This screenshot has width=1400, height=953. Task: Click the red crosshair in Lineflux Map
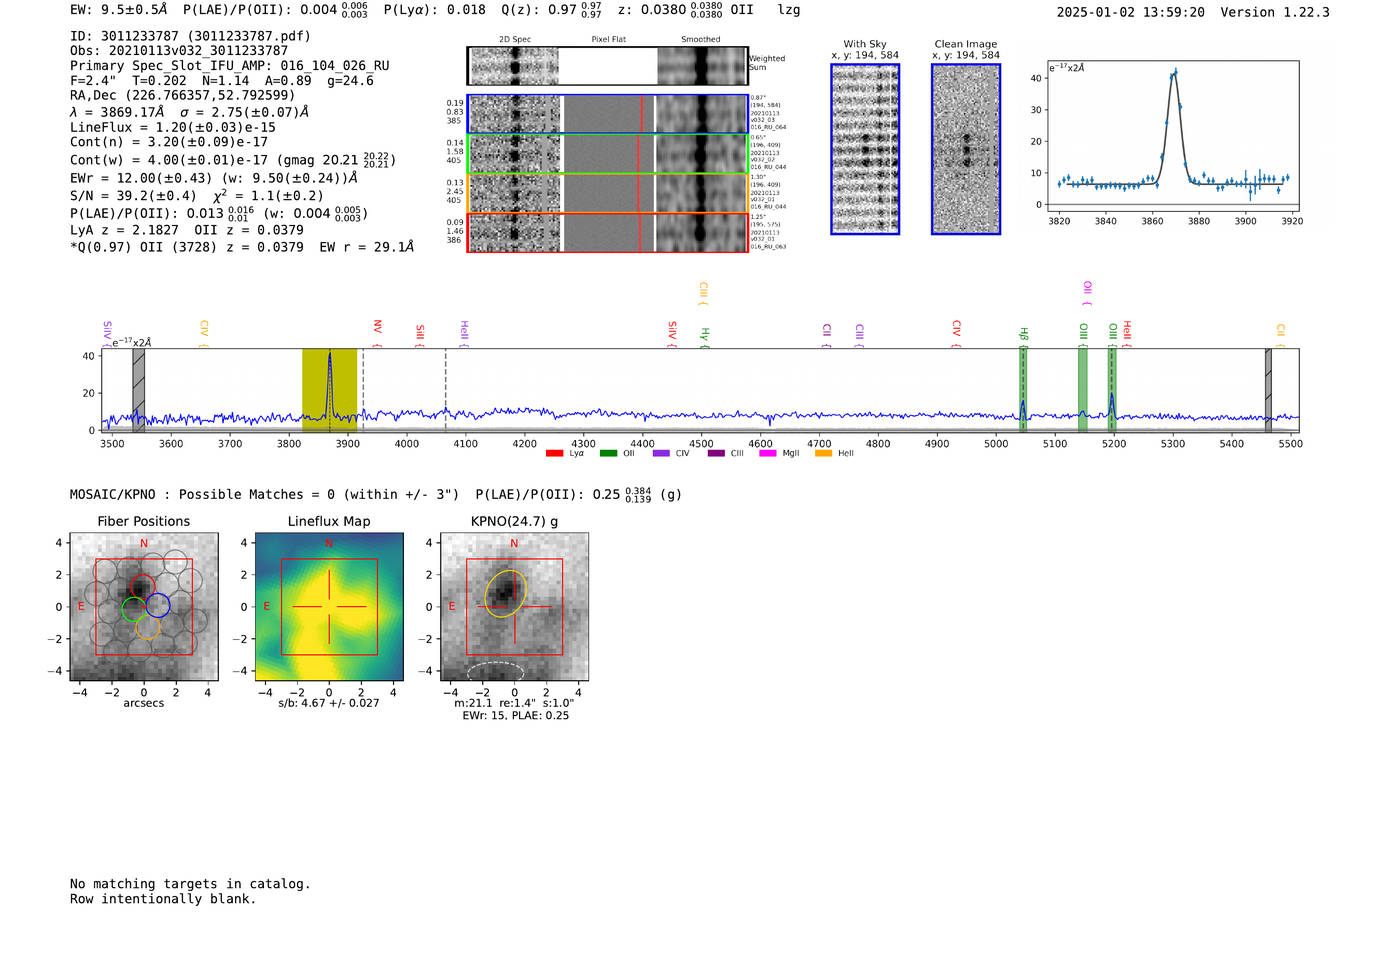[329, 607]
